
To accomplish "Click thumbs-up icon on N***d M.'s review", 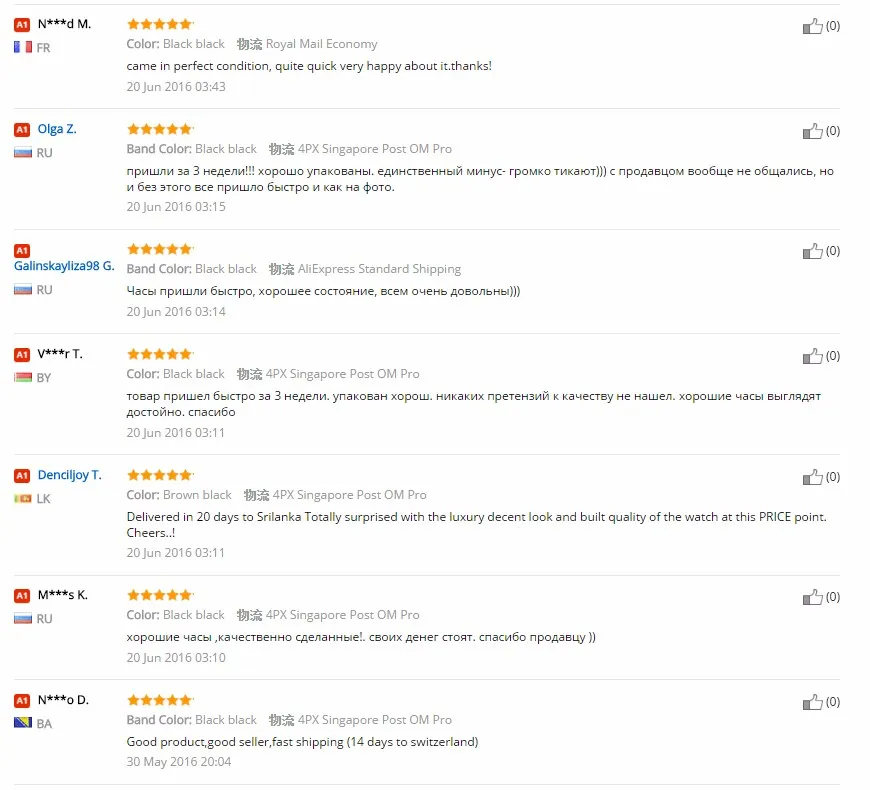I will 812,26.
